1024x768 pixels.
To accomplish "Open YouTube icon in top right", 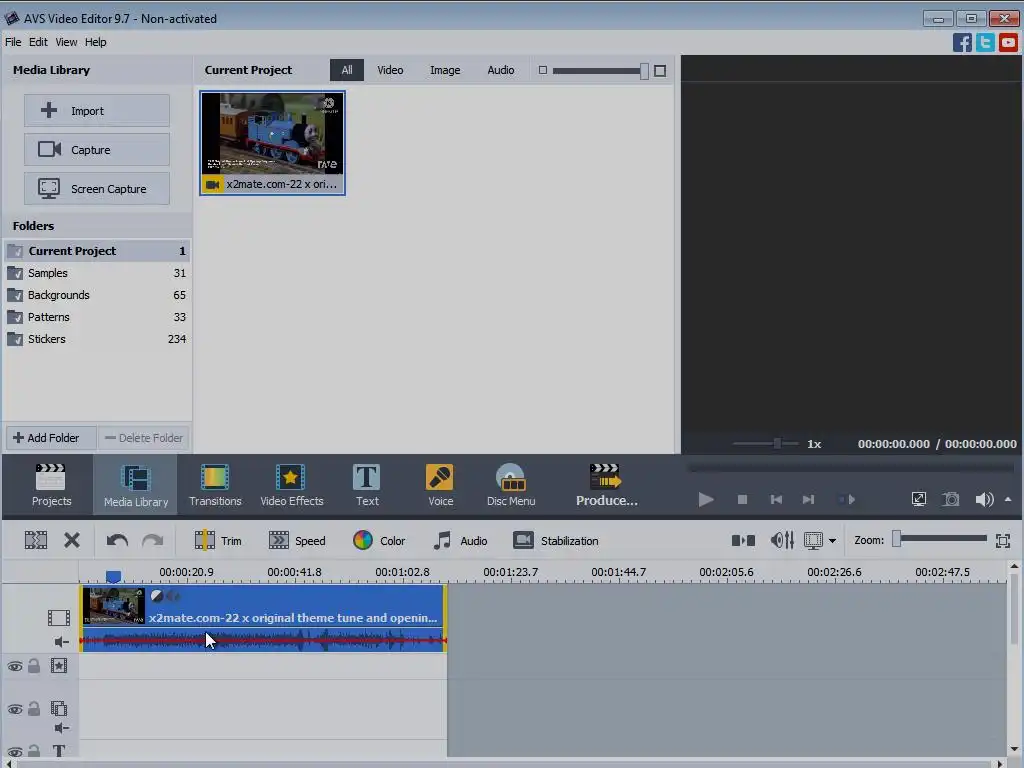I will 1008,42.
